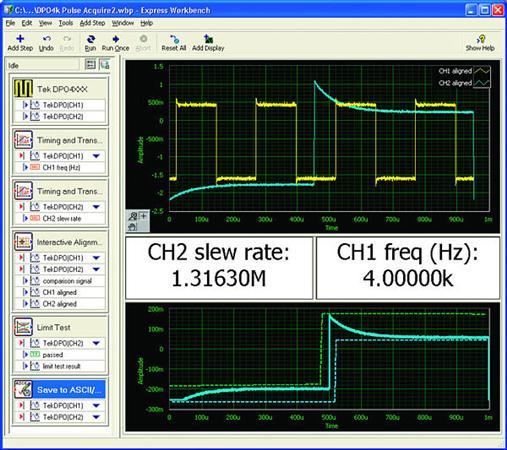The image size is (507, 450).
Task: Open the Tools menu
Action: [x=66, y=23]
